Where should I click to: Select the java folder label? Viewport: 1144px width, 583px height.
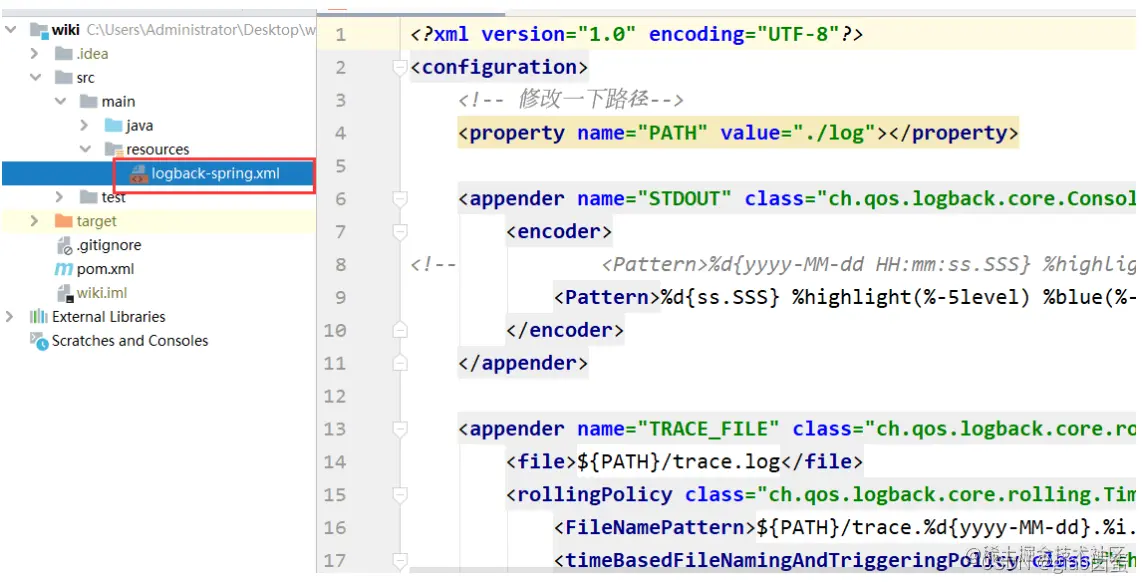click(139, 126)
